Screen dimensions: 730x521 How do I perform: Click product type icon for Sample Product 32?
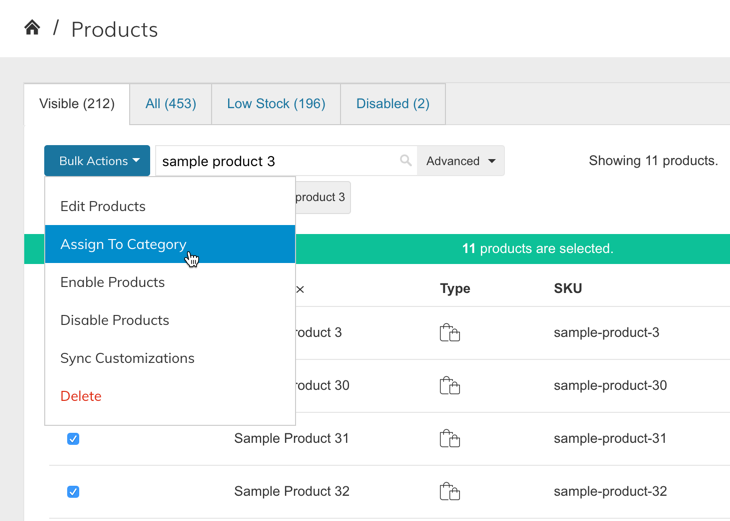[450, 492]
